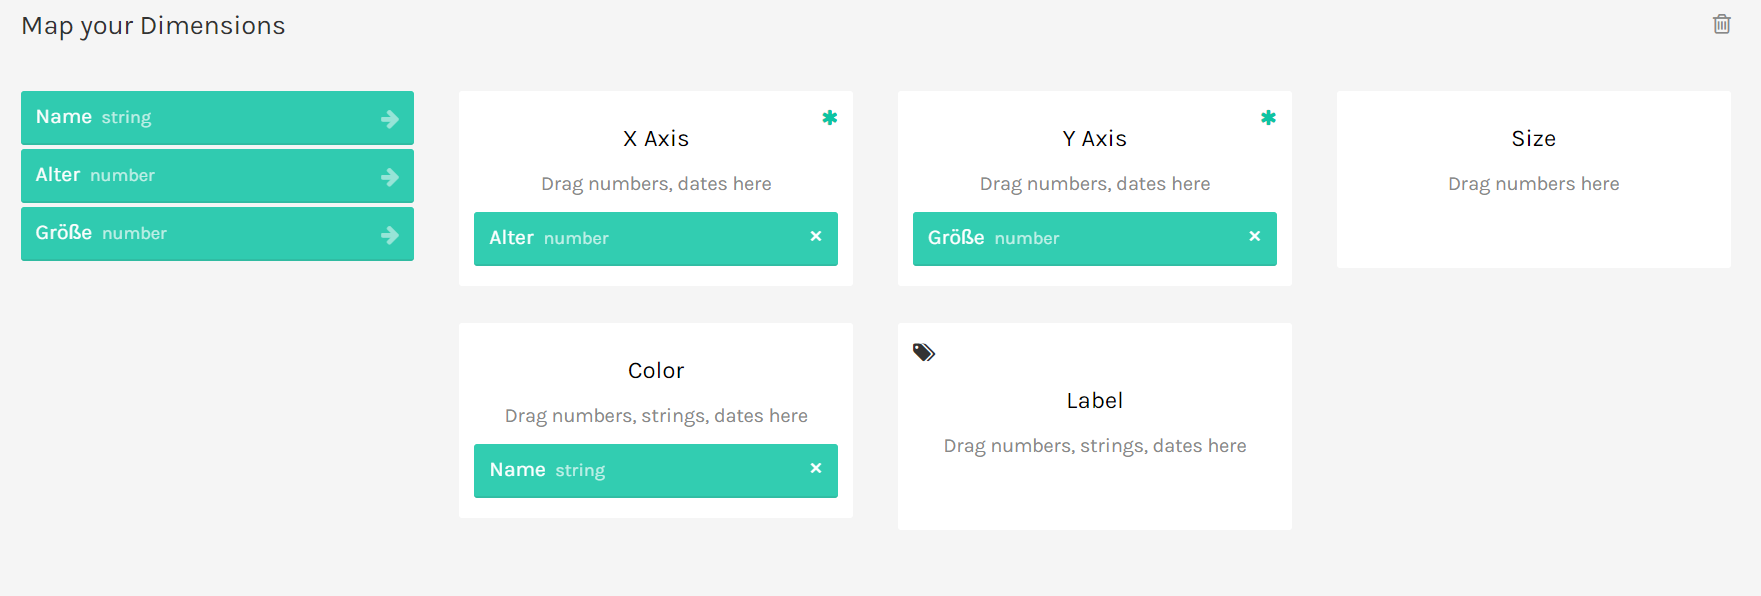Select the Alter number dimension chip
The width and height of the screenshot is (1761, 596).
click(x=200, y=176)
